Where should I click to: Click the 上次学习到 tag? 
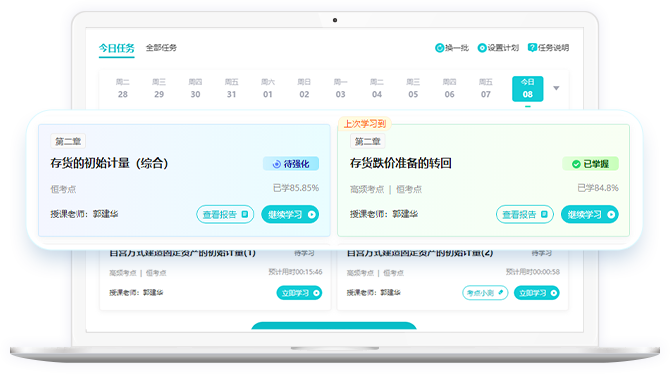(x=364, y=124)
